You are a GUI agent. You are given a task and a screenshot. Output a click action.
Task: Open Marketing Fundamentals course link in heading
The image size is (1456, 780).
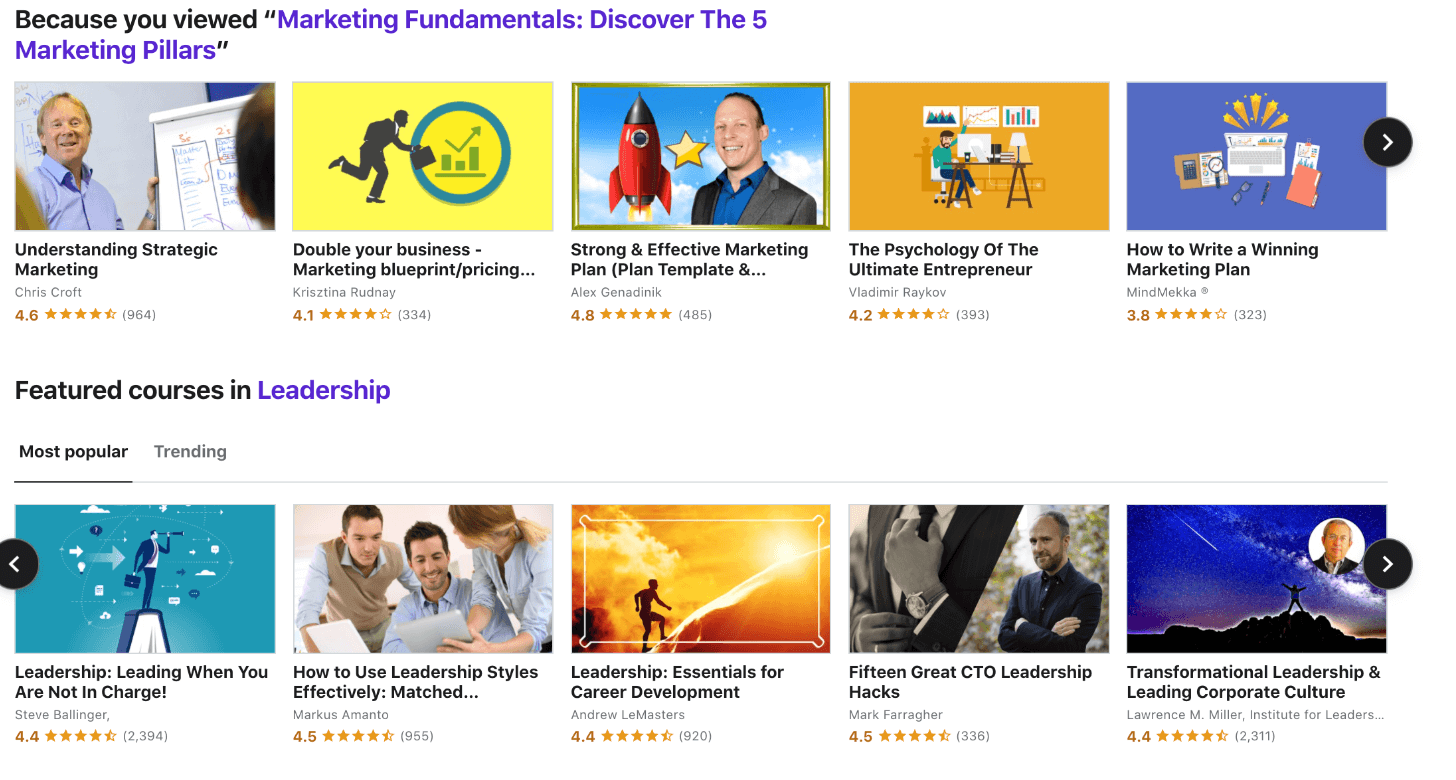[x=520, y=20]
